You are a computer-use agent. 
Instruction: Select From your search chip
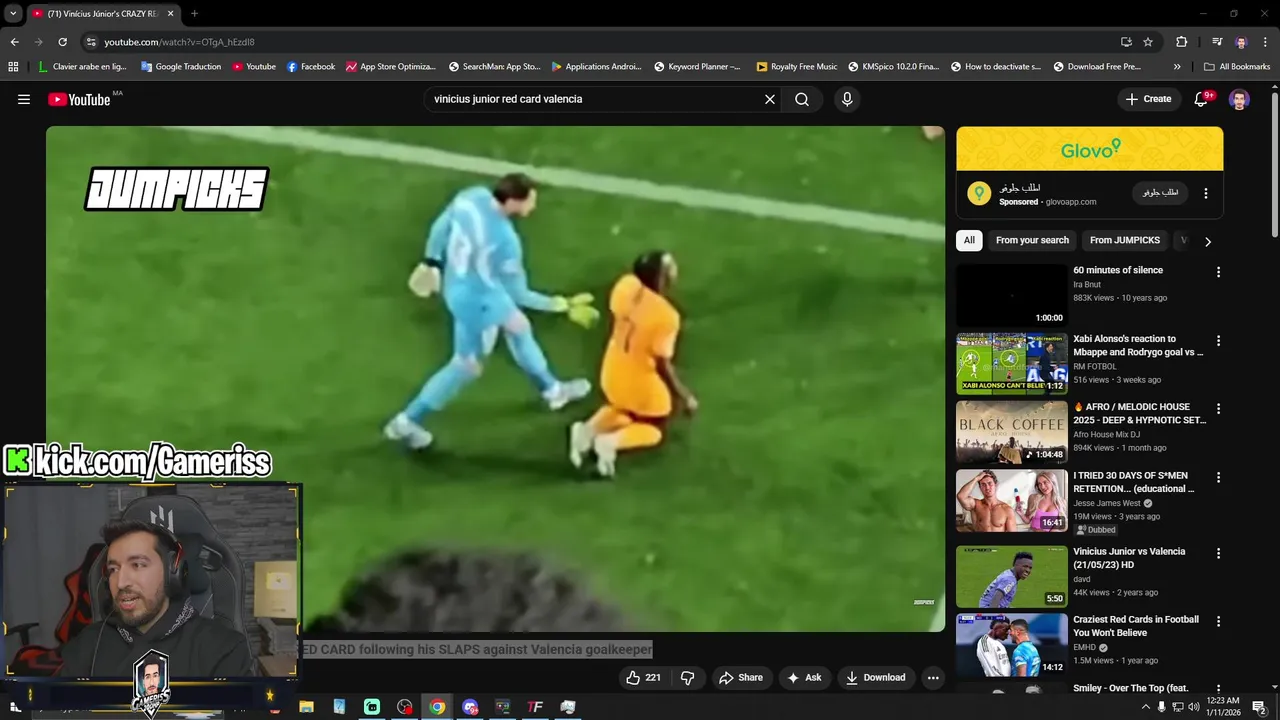pyautogui.click(x=1032, y=240)
